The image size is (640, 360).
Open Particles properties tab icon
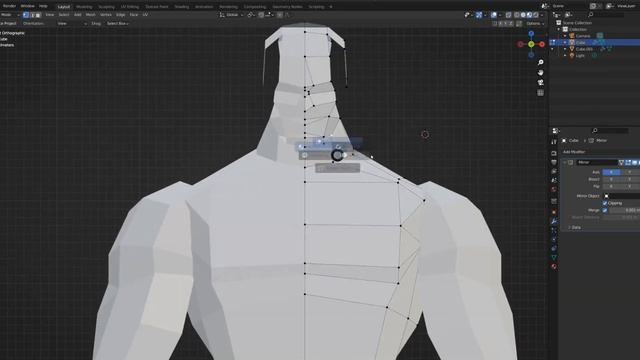(554, 231)
